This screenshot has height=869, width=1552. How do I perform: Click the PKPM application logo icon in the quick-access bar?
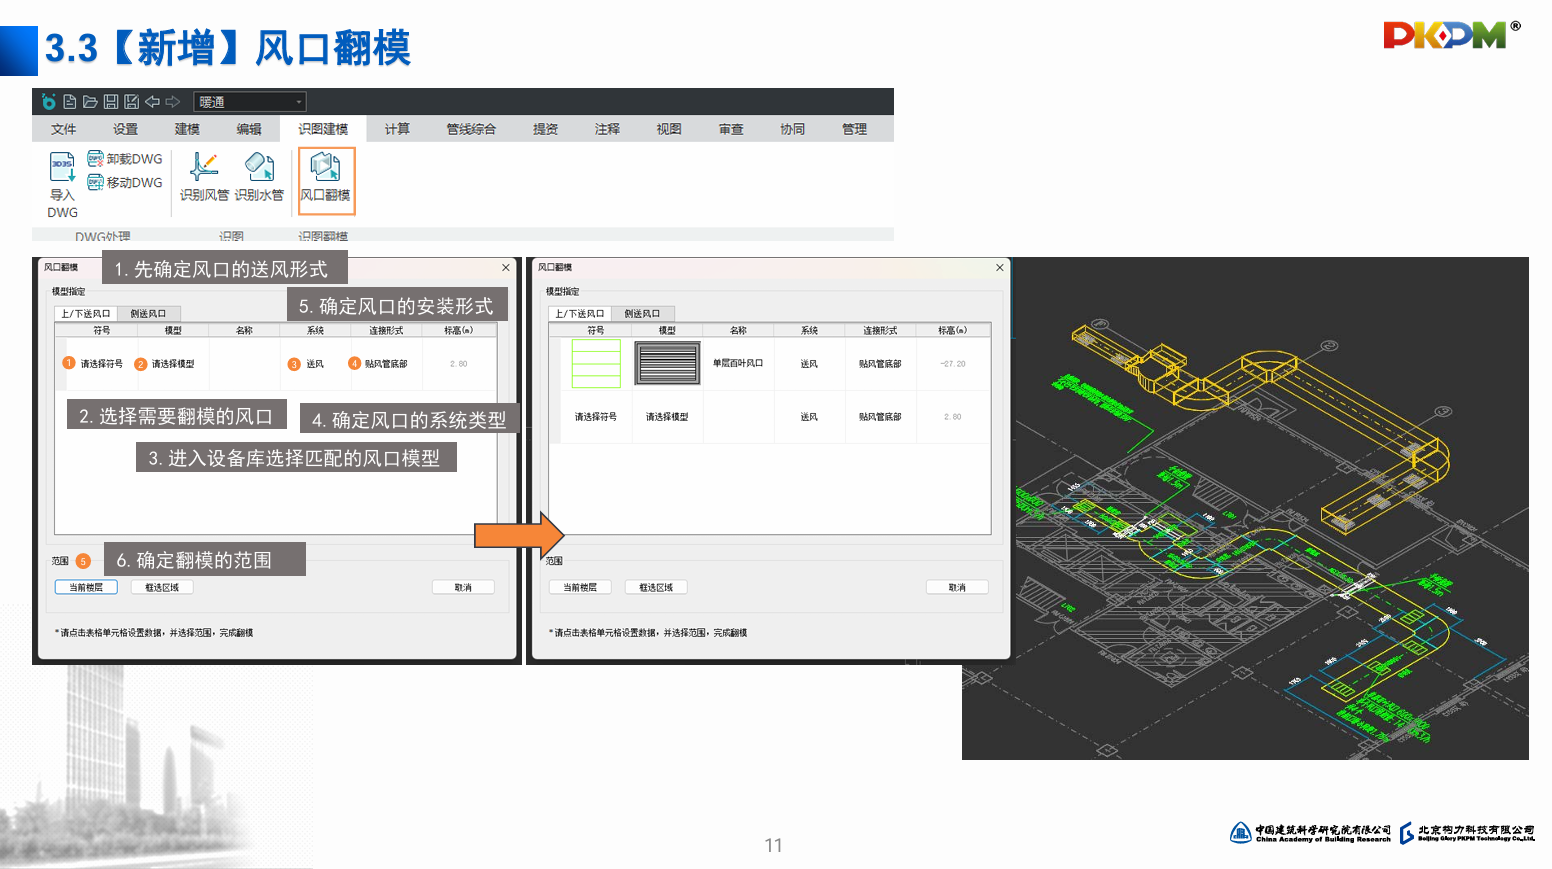pos(49,102)
